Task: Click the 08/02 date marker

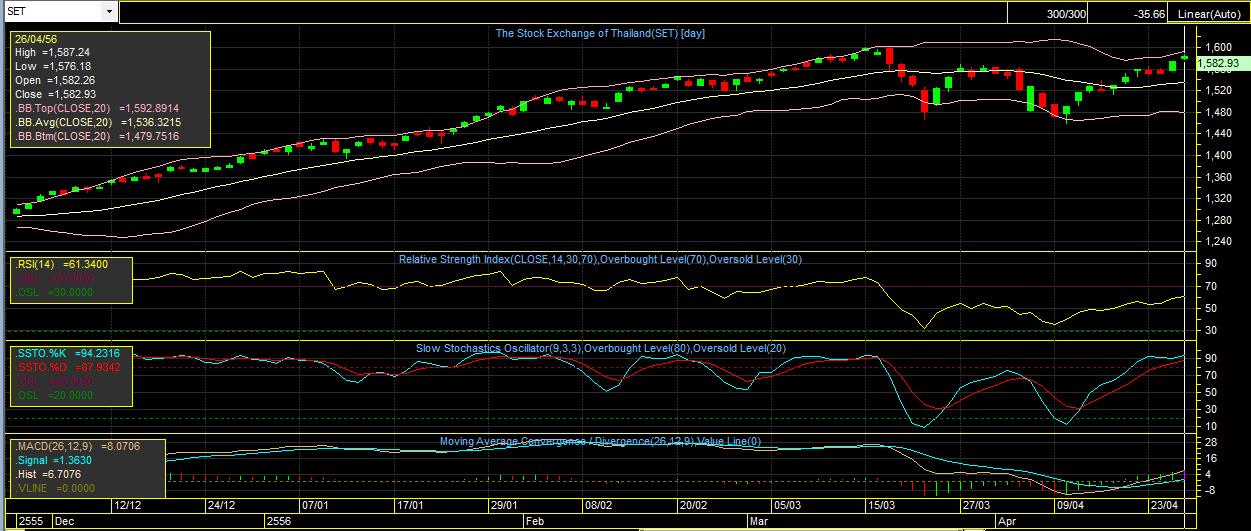Action: click(597, 506)
